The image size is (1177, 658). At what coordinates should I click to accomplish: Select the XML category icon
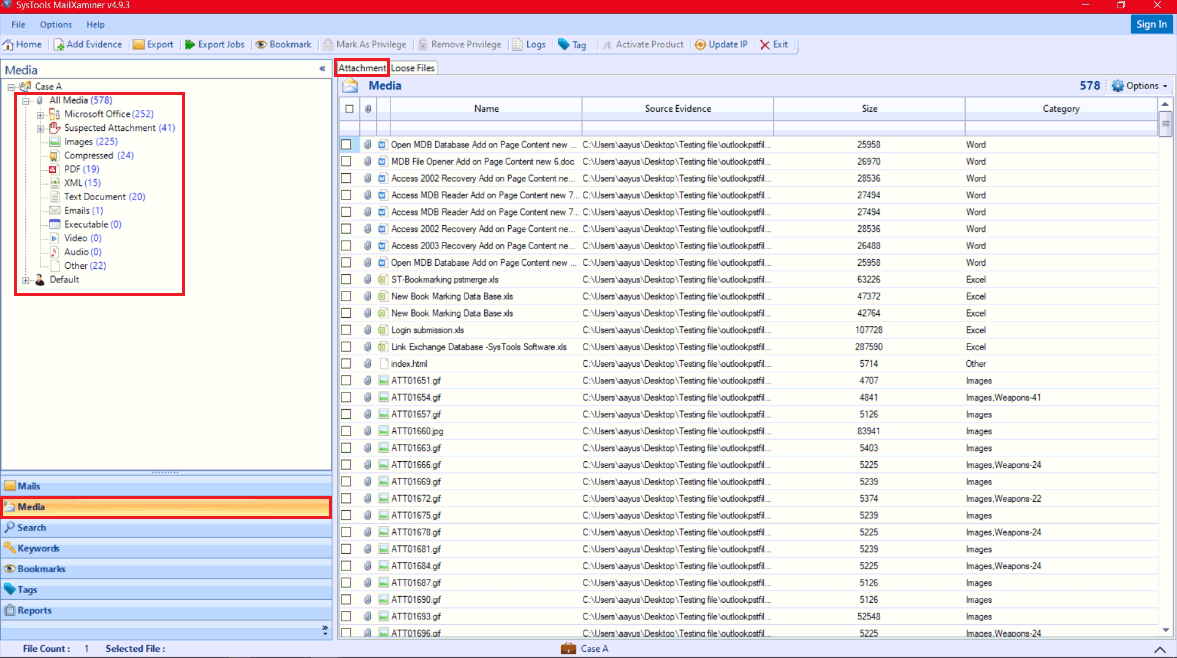[x=55, y=183]
